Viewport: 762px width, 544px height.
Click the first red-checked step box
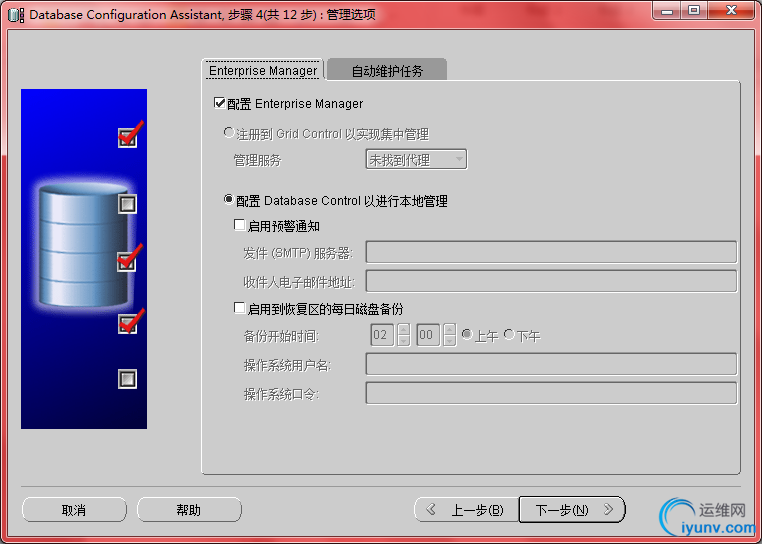128,137
